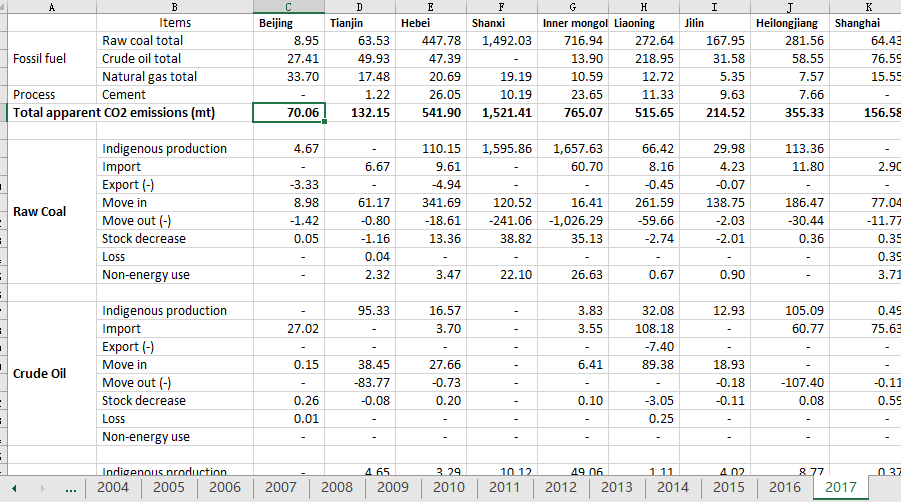The width and height of the screenshot is (901, 502).
Task: Select Liaoning total emissions 515.65
Action: (644, 113)
